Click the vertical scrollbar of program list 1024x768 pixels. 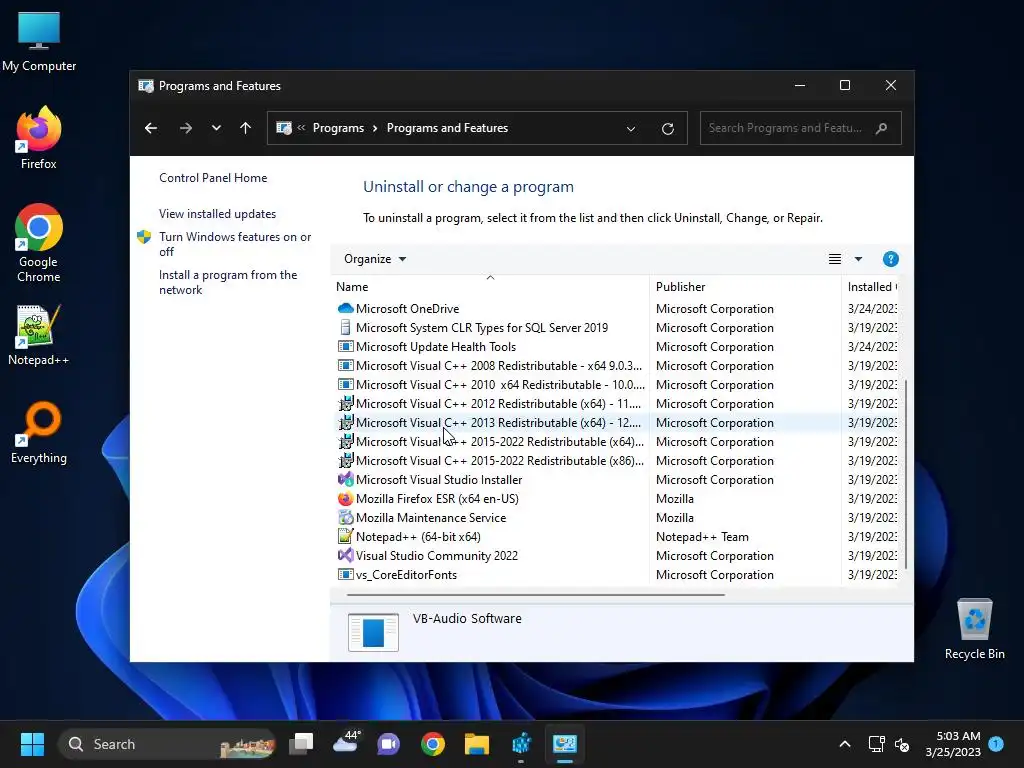tap(906, 473)
